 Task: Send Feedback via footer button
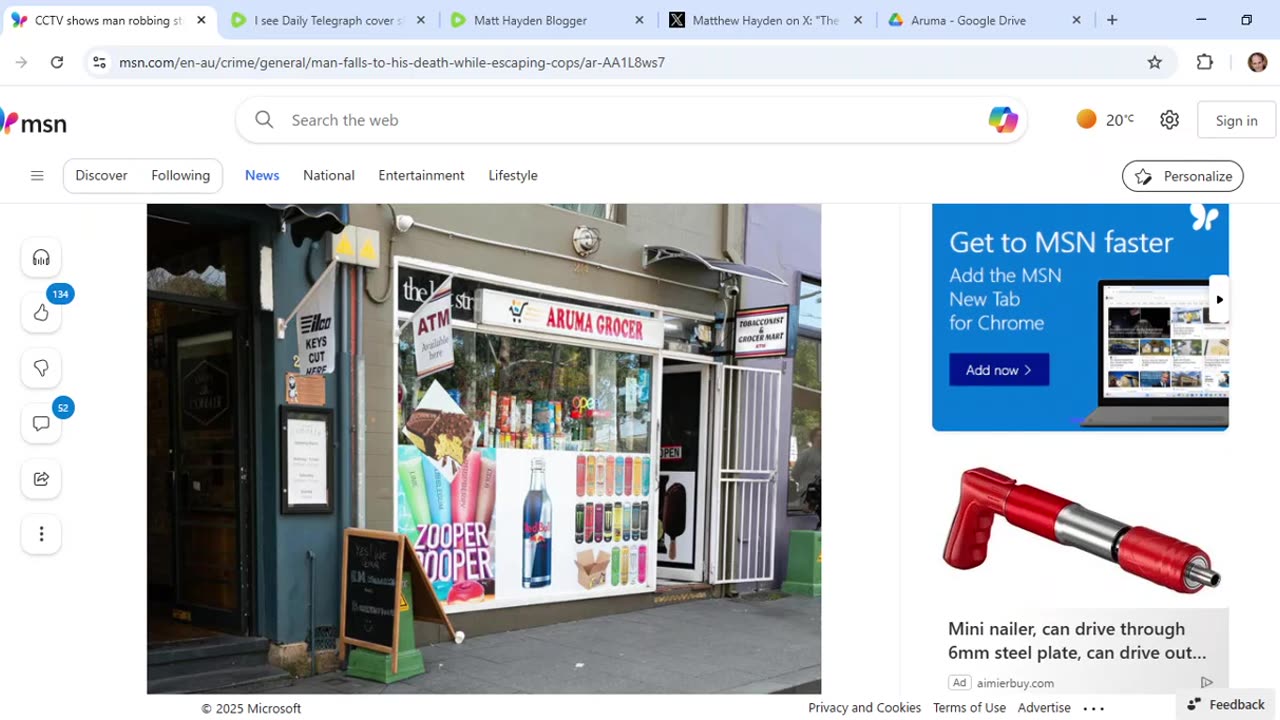pos(1226,704)
